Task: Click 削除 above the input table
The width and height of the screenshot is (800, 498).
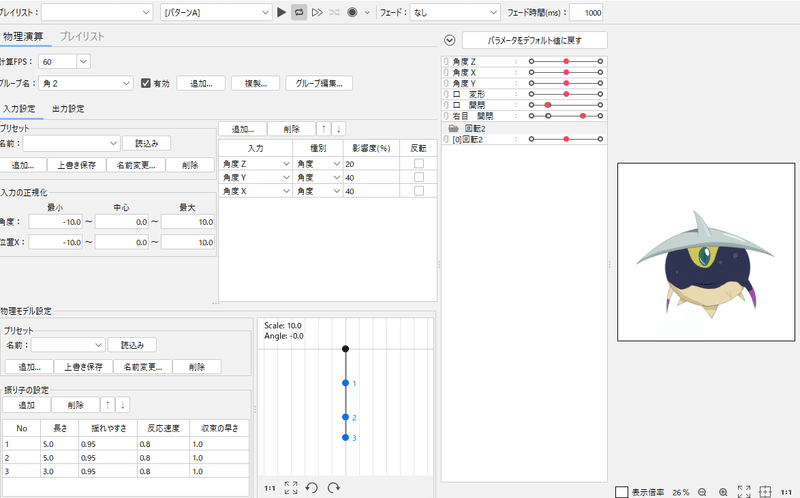Action: (x=291, y=129)
